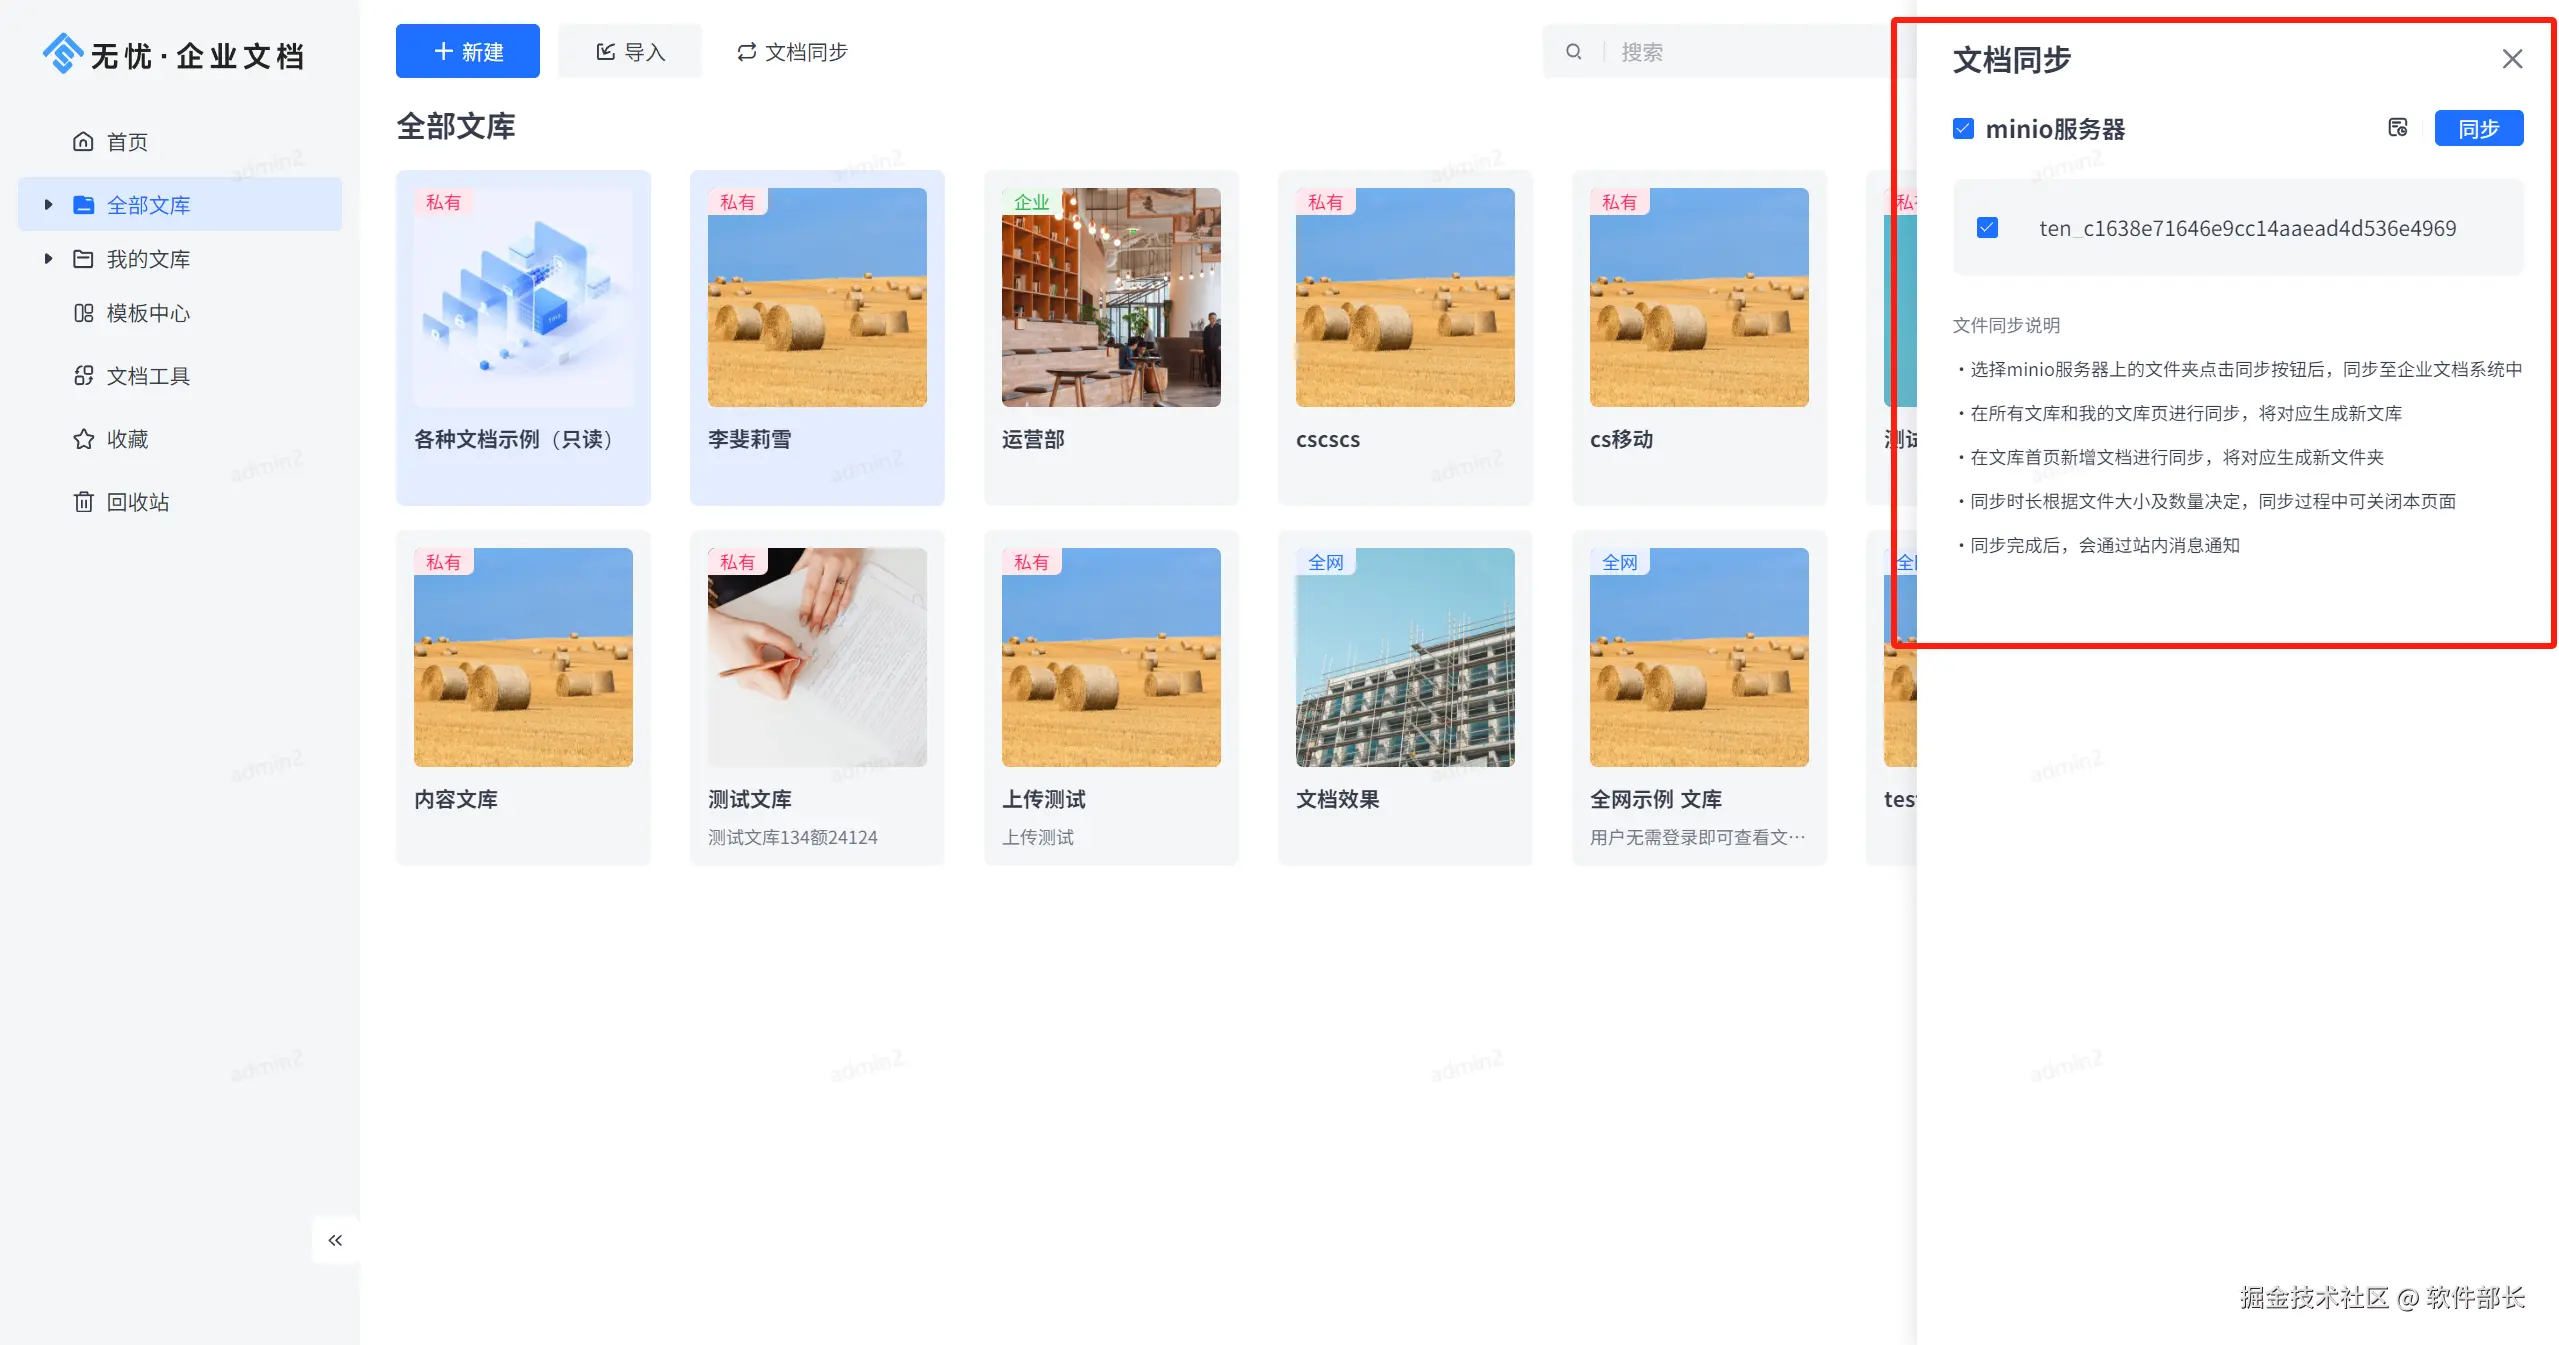Viewport: 2559px width, 1345px height.
Task: Click the magnifier search icon
Action: pyautogui.click(x=1573, y=52)
